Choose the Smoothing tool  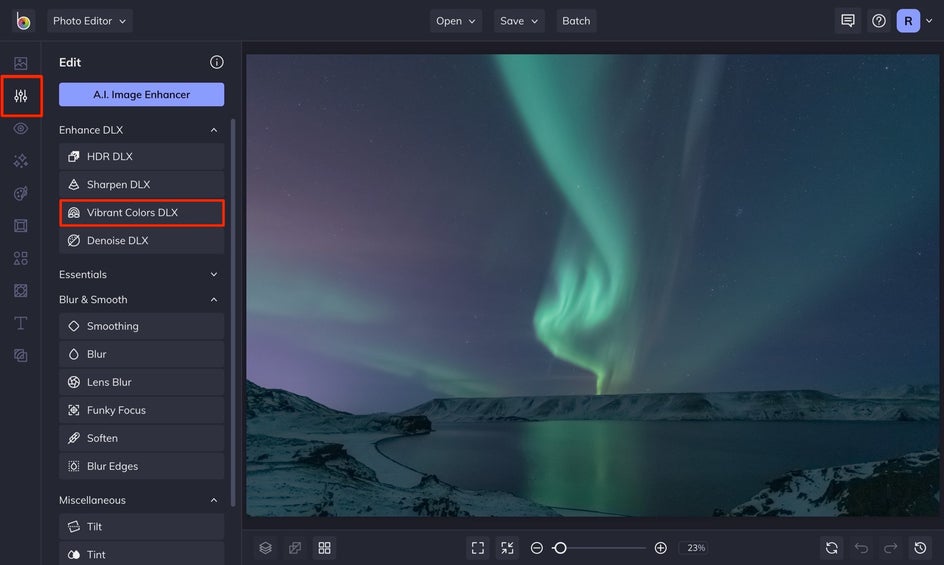point(141,326)
